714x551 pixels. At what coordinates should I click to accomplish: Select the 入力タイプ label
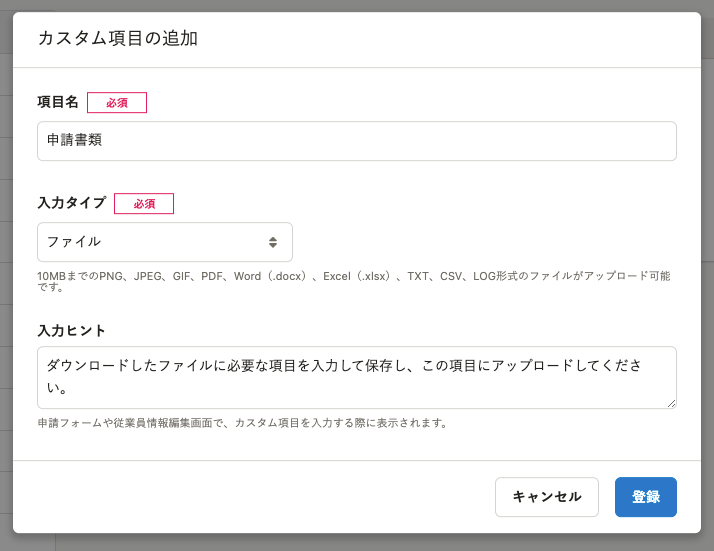72,203
